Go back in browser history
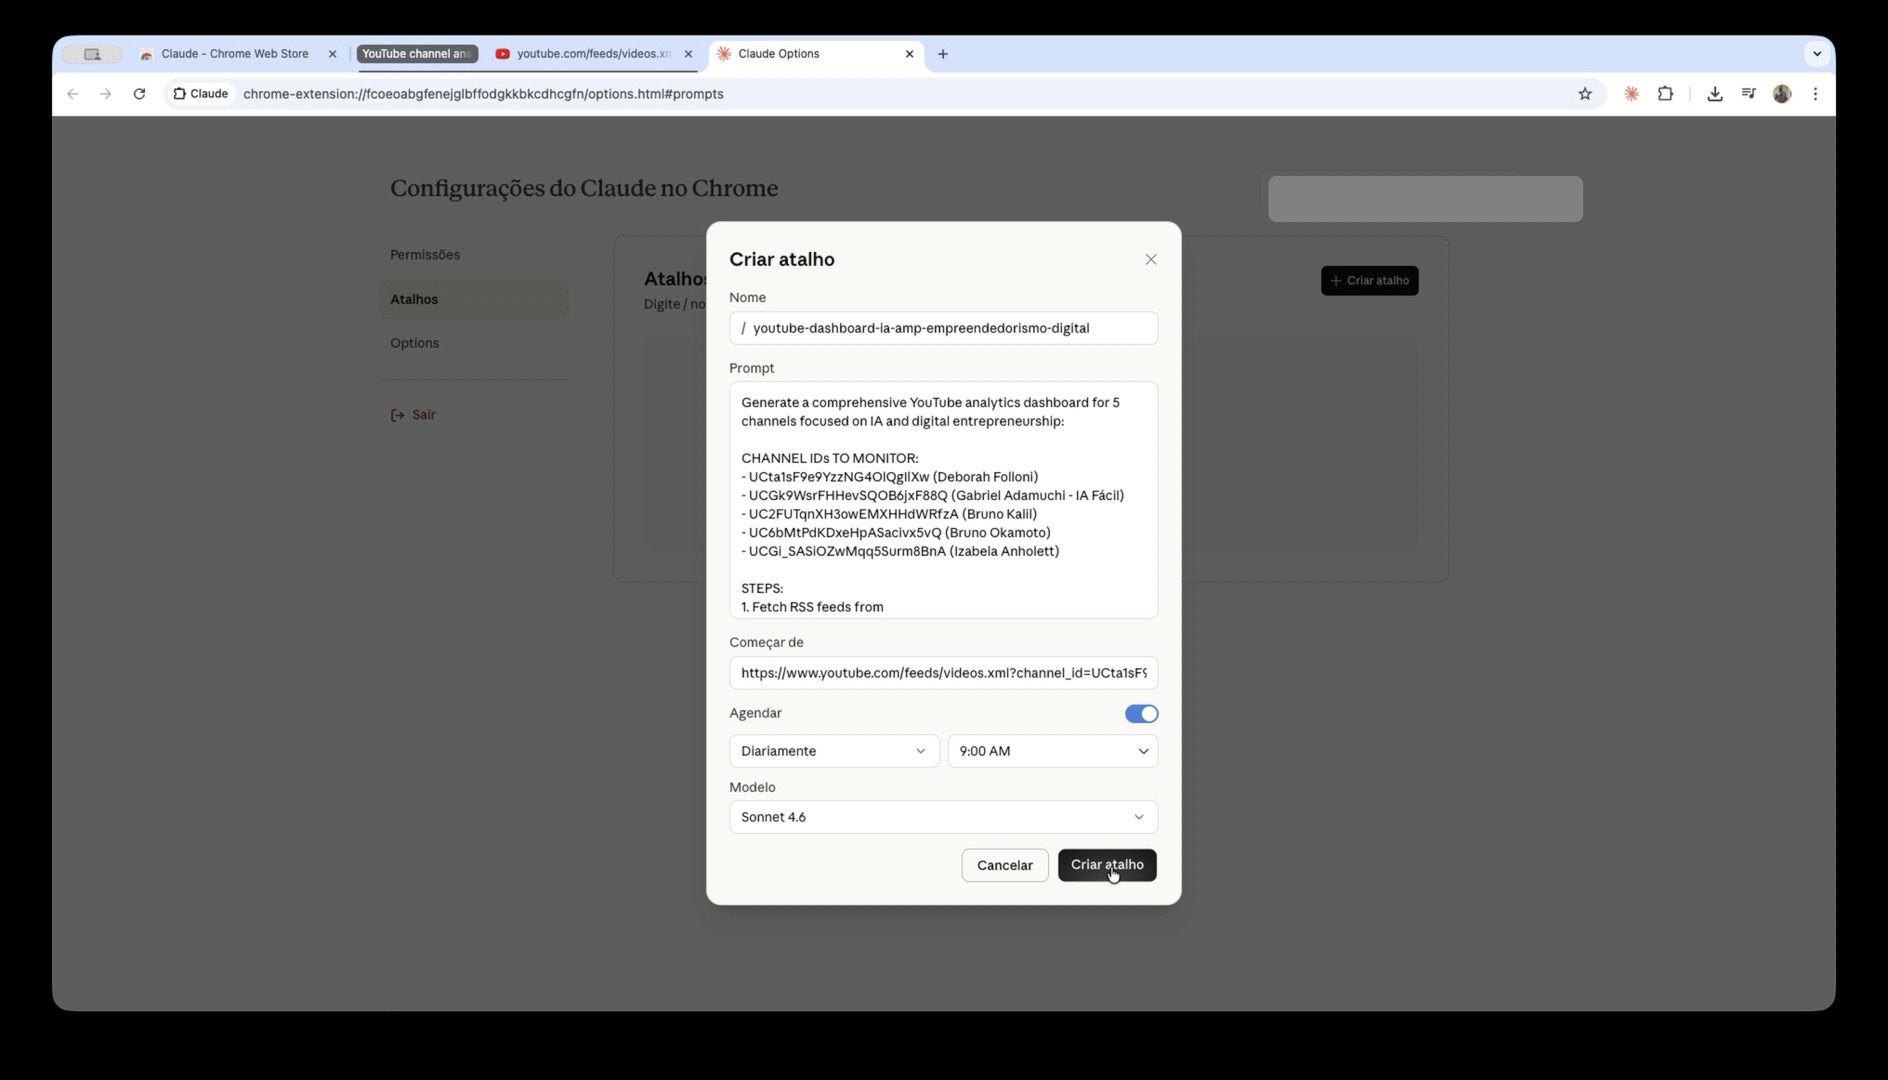The height and width of the screenshot is (1080, 1888). [x=72, y=94]
